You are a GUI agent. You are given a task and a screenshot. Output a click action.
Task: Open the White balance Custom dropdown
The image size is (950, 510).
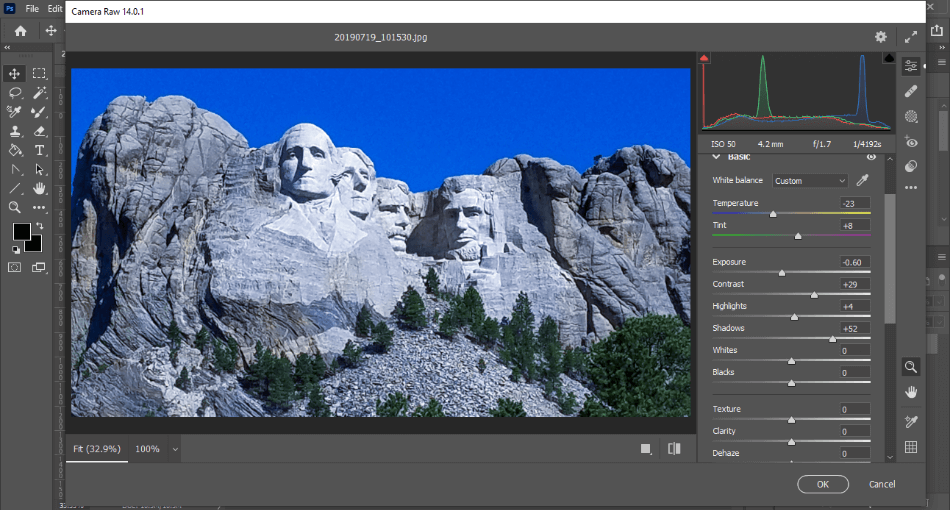[809, 180]
